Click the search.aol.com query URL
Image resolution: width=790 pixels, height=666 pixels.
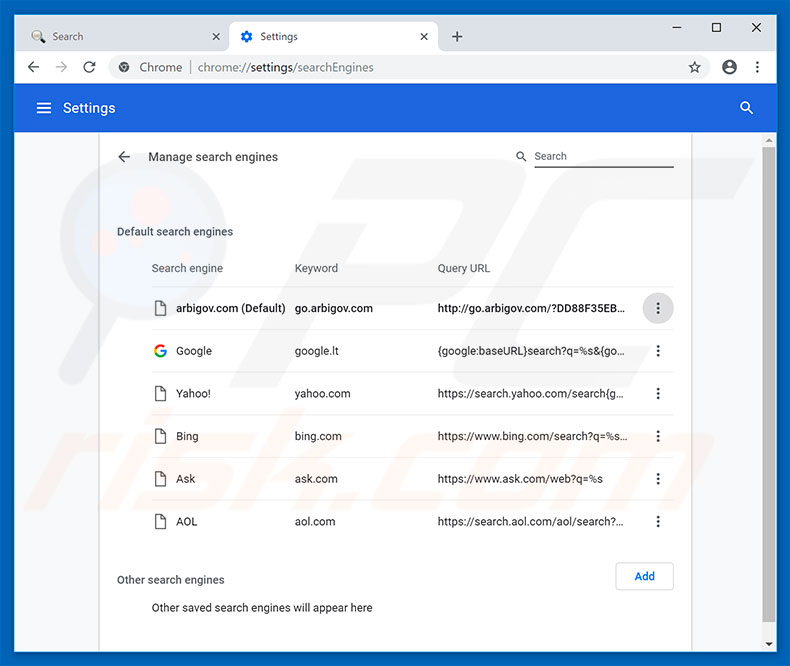[531, 521]
